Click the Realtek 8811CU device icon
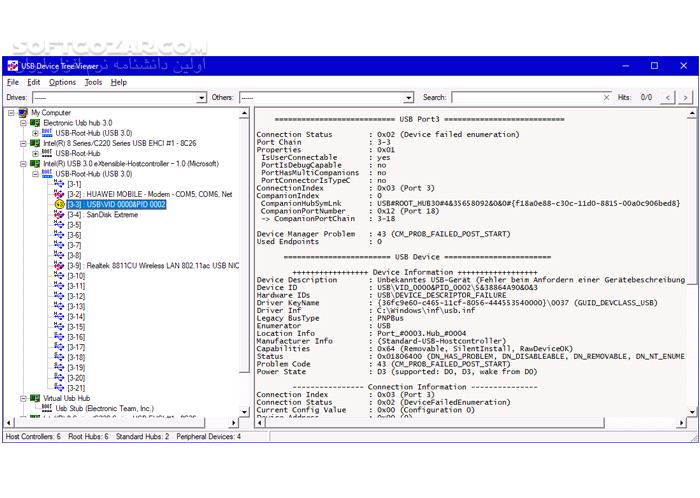 coord(59,266)
